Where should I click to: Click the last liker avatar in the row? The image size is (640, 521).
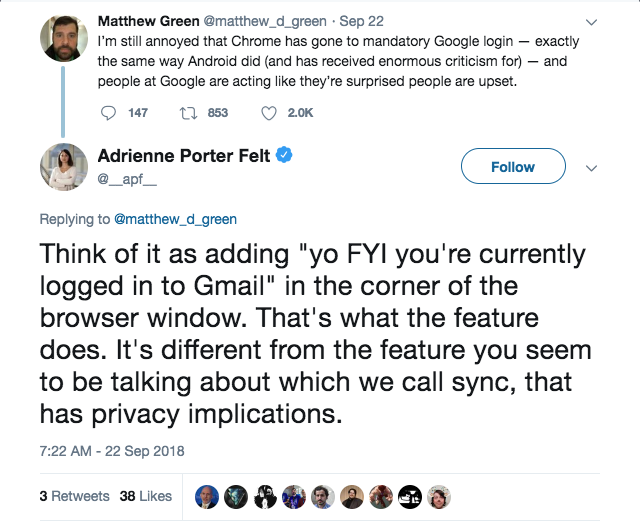(438, 497)
